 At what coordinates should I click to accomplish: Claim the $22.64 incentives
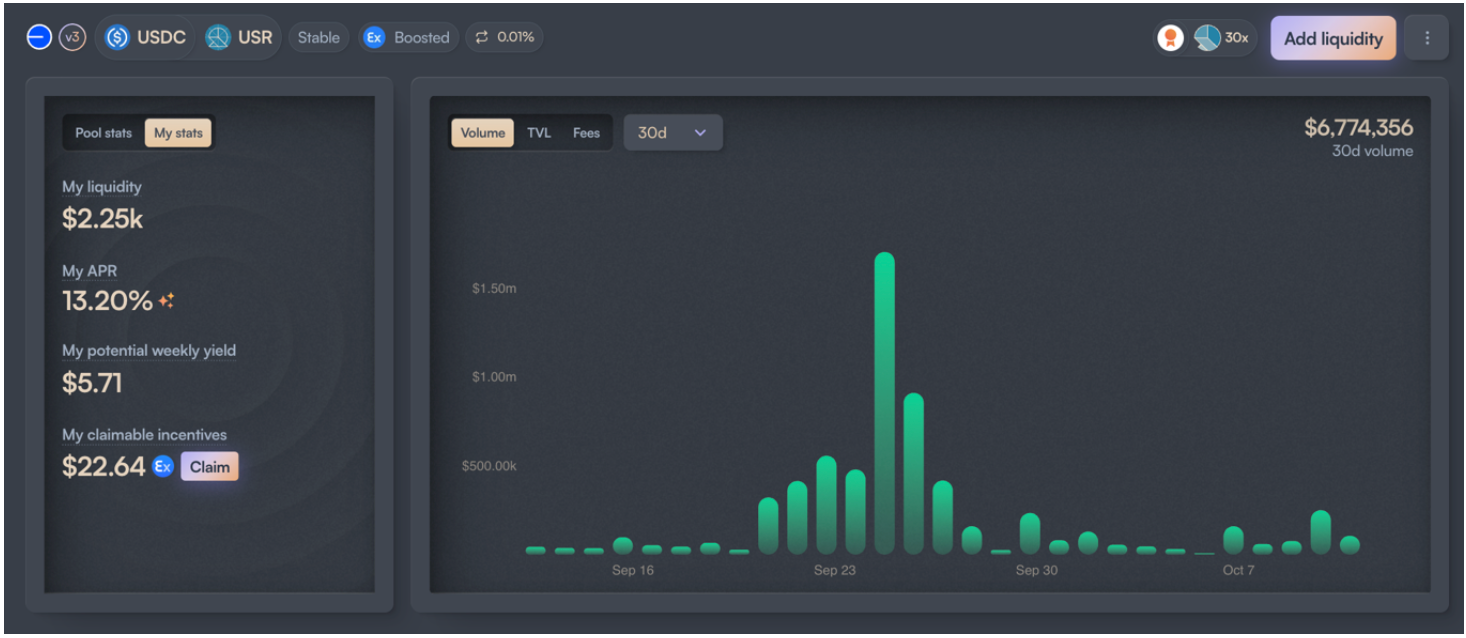[x=209, y=467]
